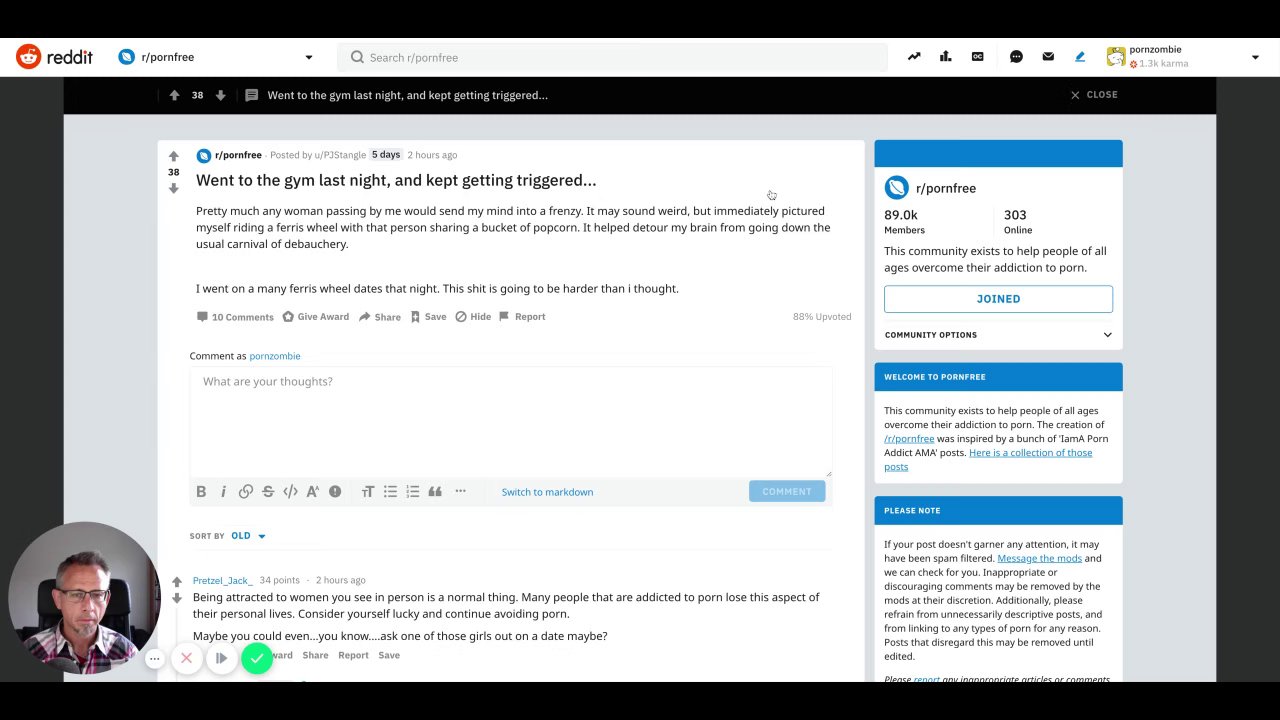Save the post

click(428, 316)
